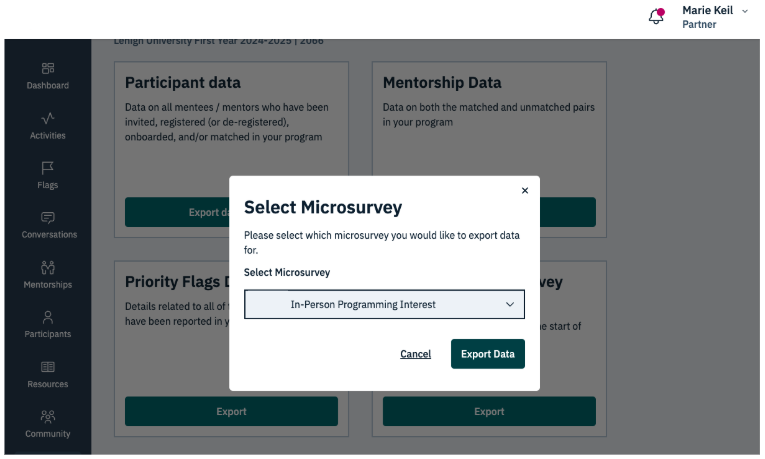The image size is (765, 459).
Task: Open Activities from the sidebar icon
Action: 48,118
